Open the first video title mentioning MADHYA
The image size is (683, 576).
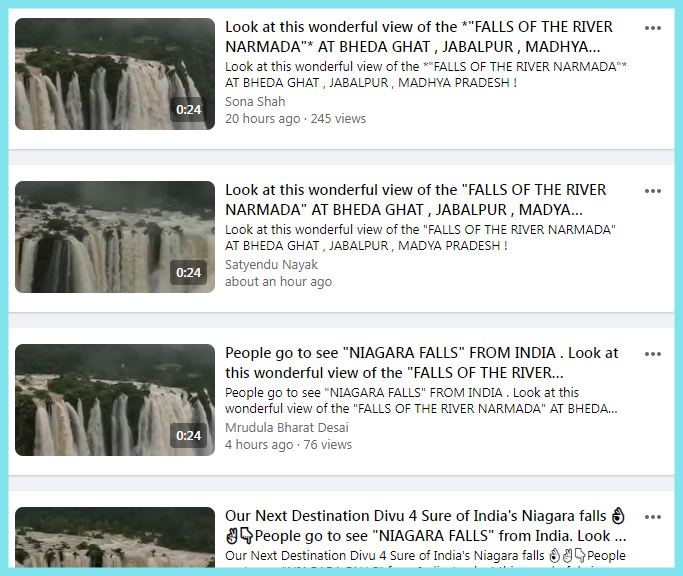tap(419, 37)
